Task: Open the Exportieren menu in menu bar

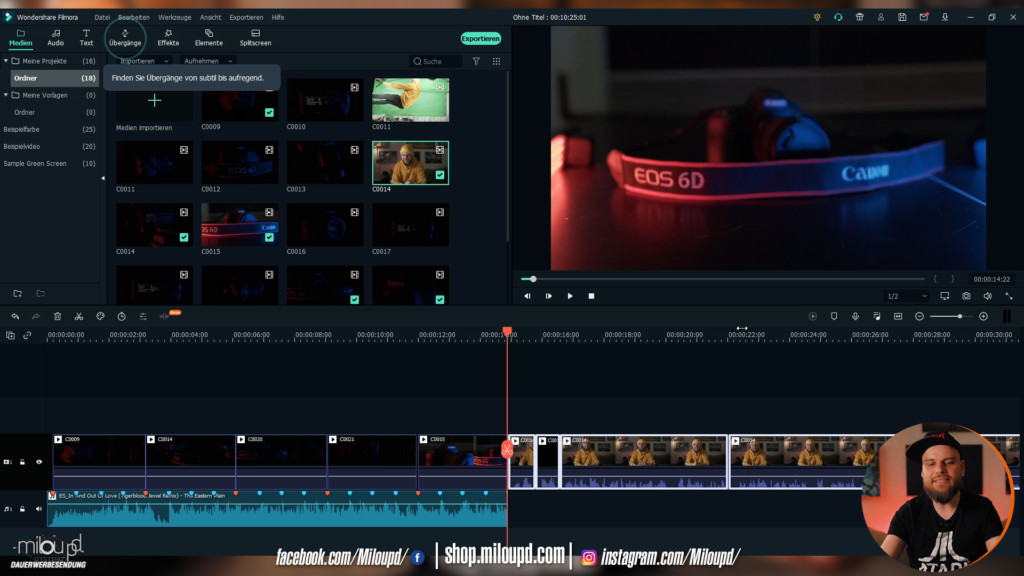Action: 246,17
